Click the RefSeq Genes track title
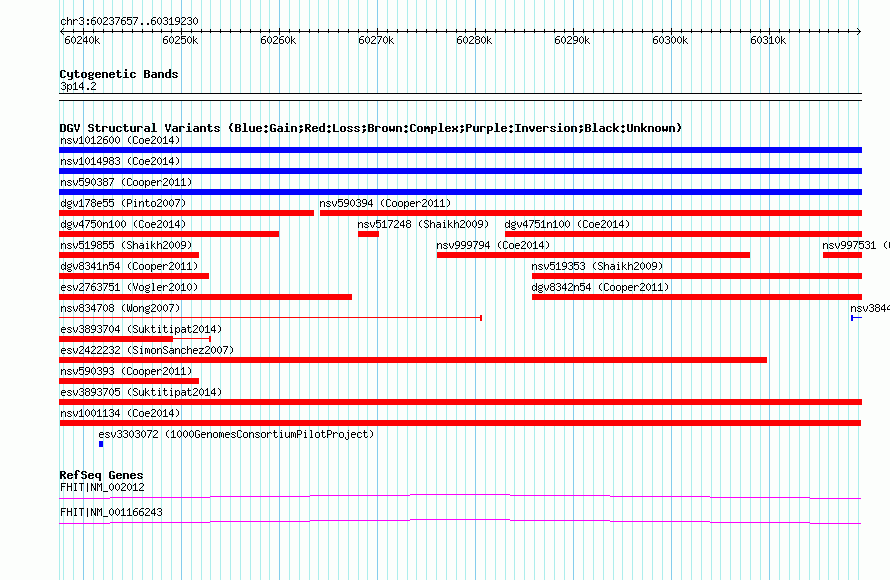Viewport: 890px width, 580px height. tap(101, 475)
